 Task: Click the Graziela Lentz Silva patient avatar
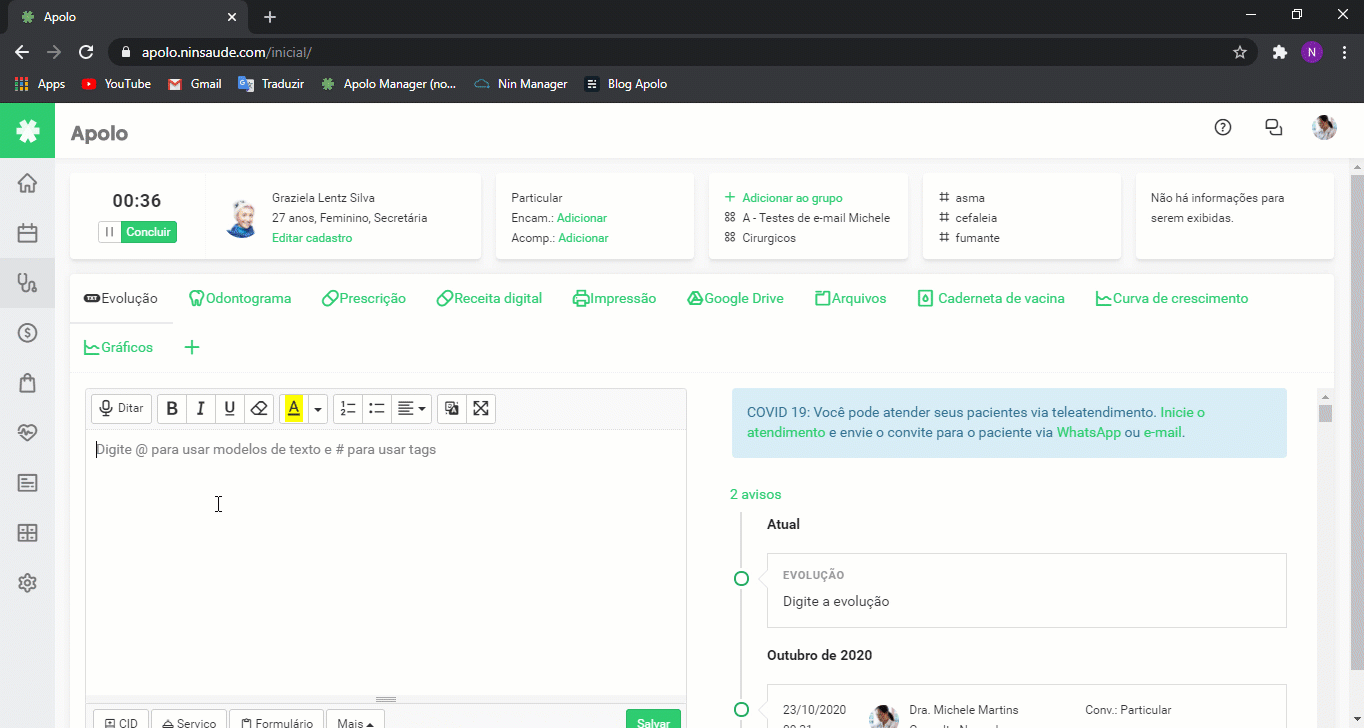[241, 218]
